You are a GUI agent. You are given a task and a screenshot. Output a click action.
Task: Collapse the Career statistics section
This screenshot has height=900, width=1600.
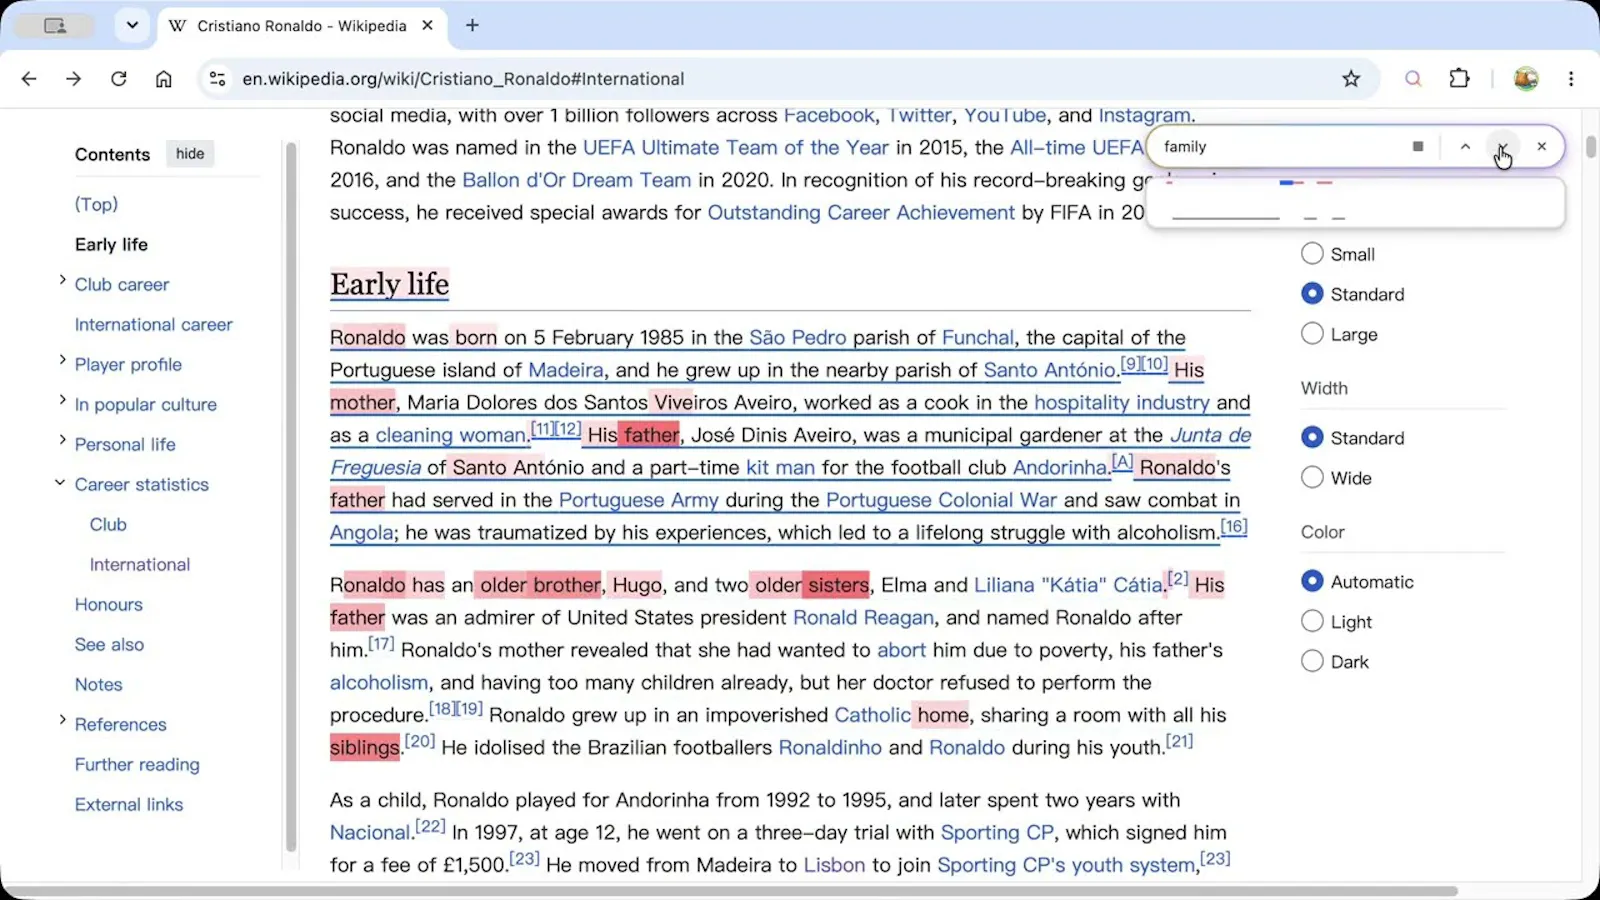tap(60, 483)
